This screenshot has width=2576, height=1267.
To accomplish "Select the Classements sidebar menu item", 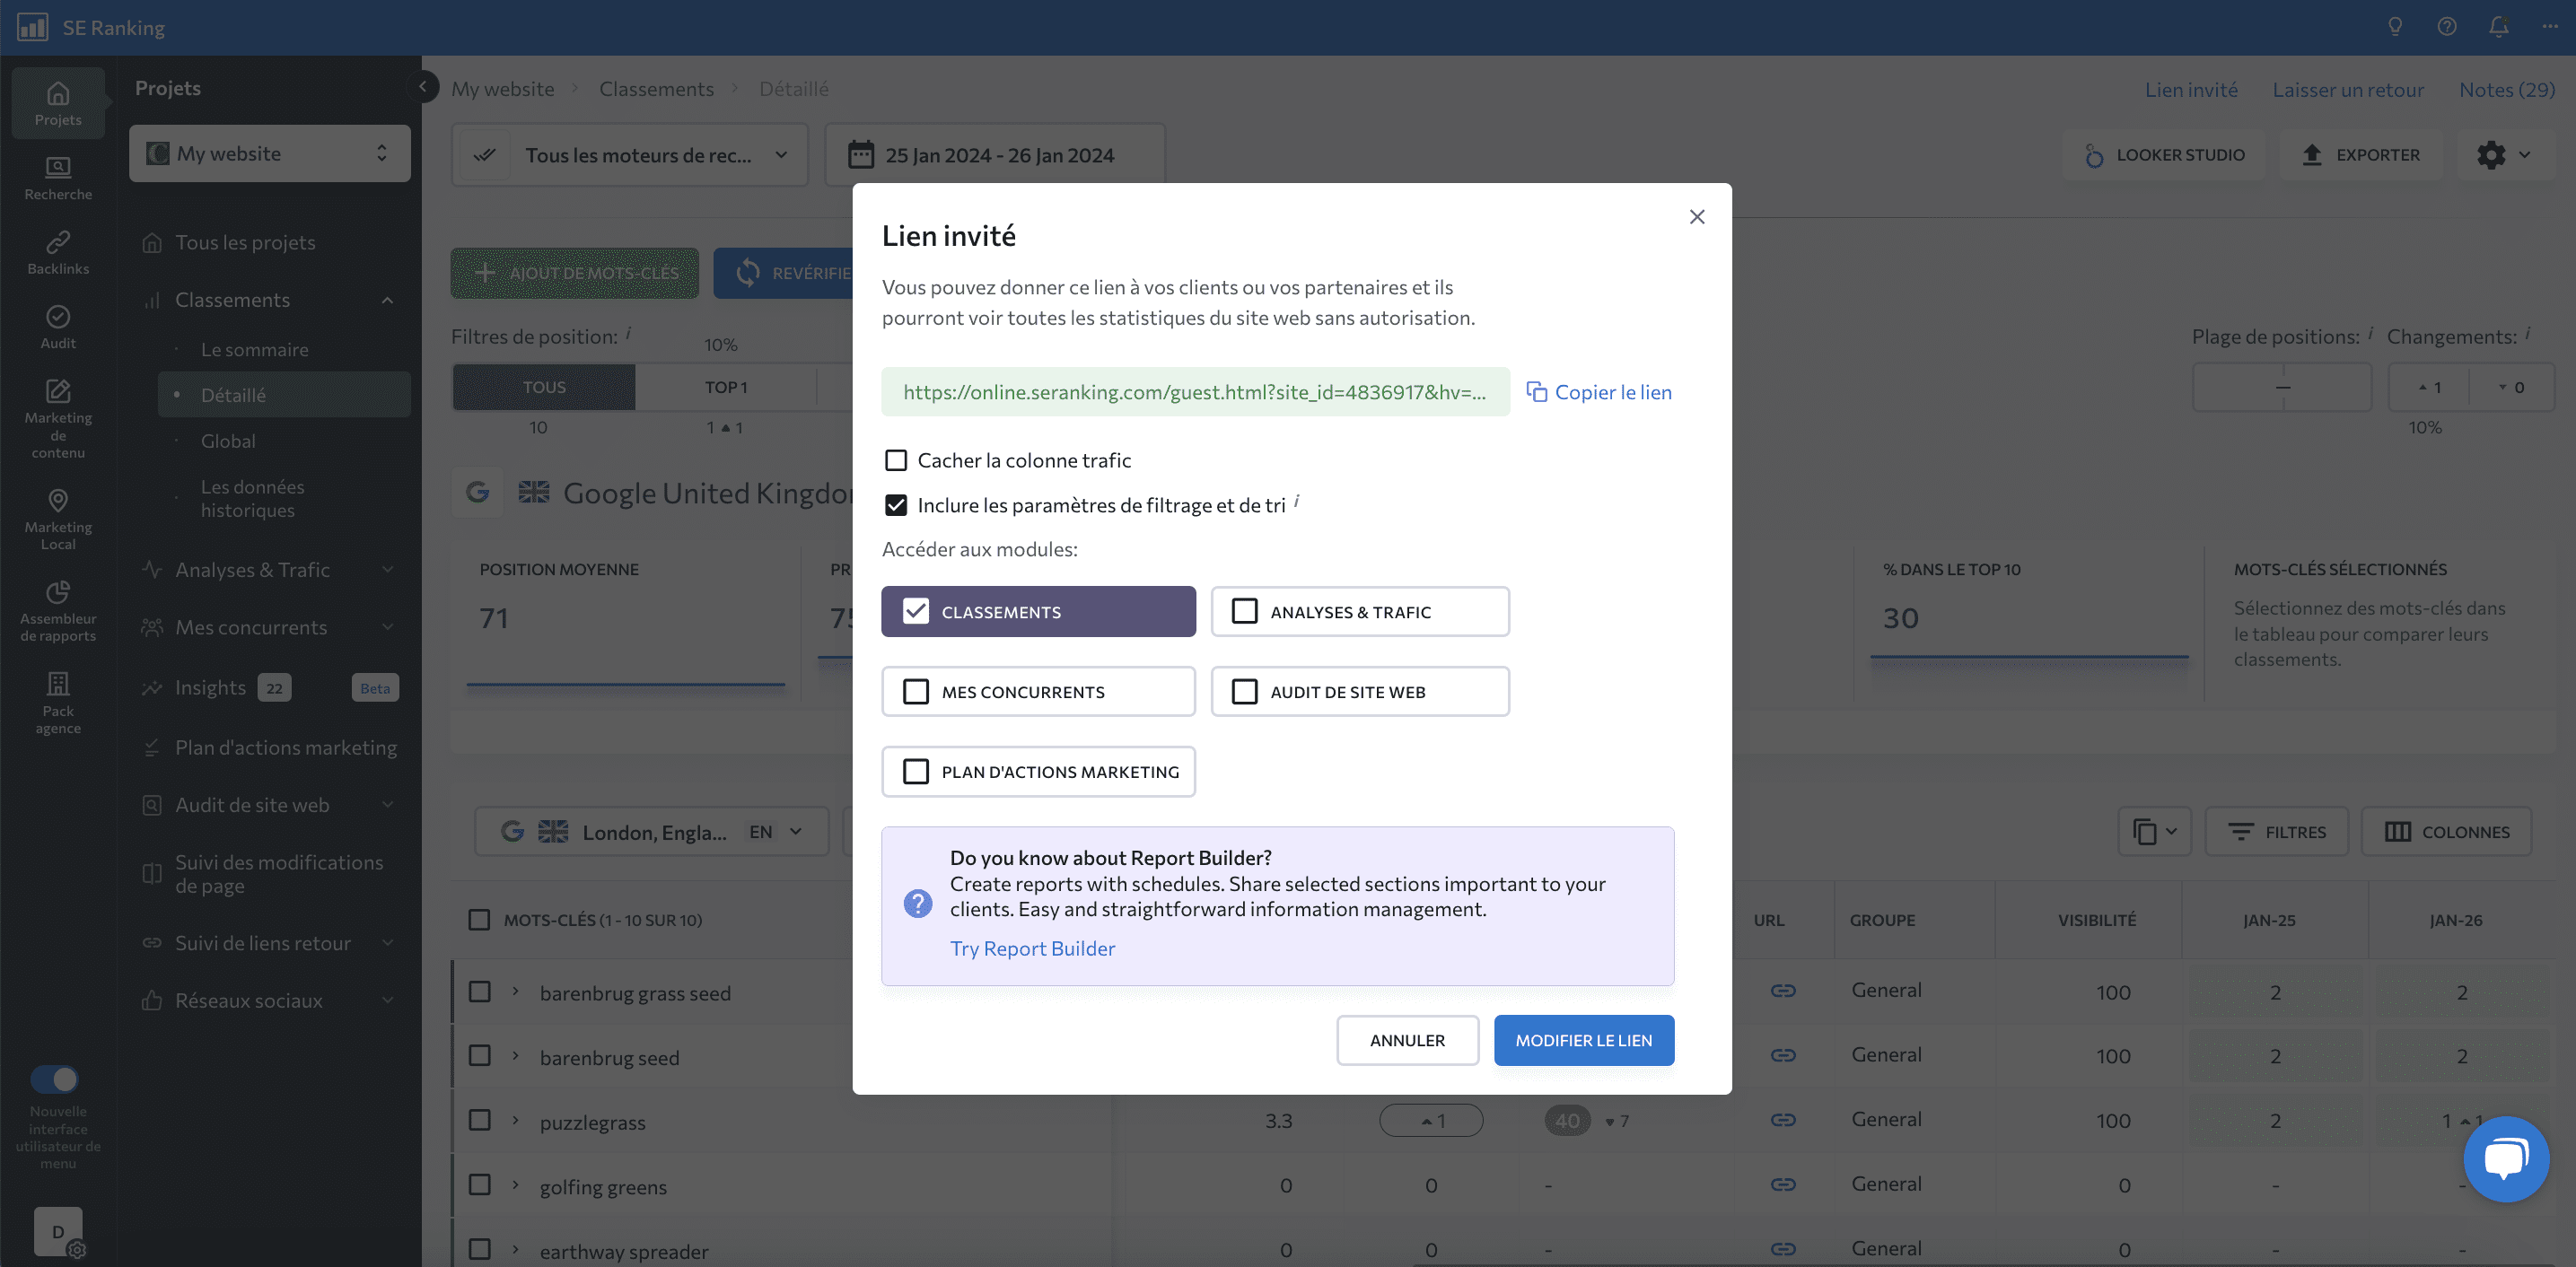I will pos(232,299).
